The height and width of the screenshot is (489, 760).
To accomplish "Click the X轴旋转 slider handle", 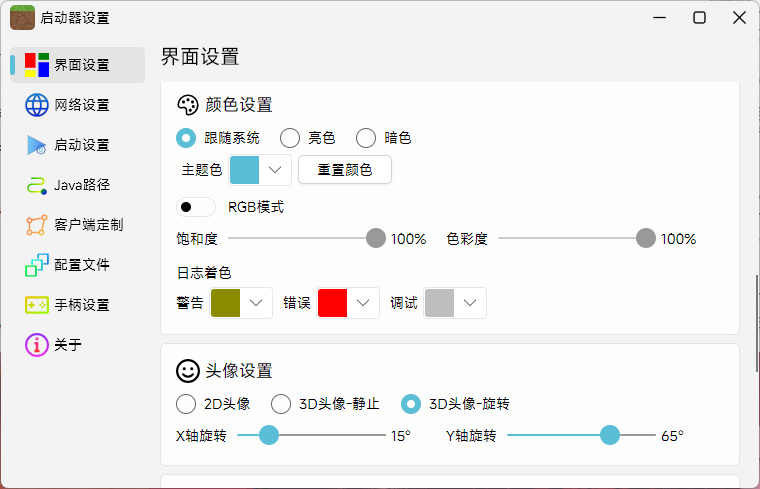I will coord(268,435).
